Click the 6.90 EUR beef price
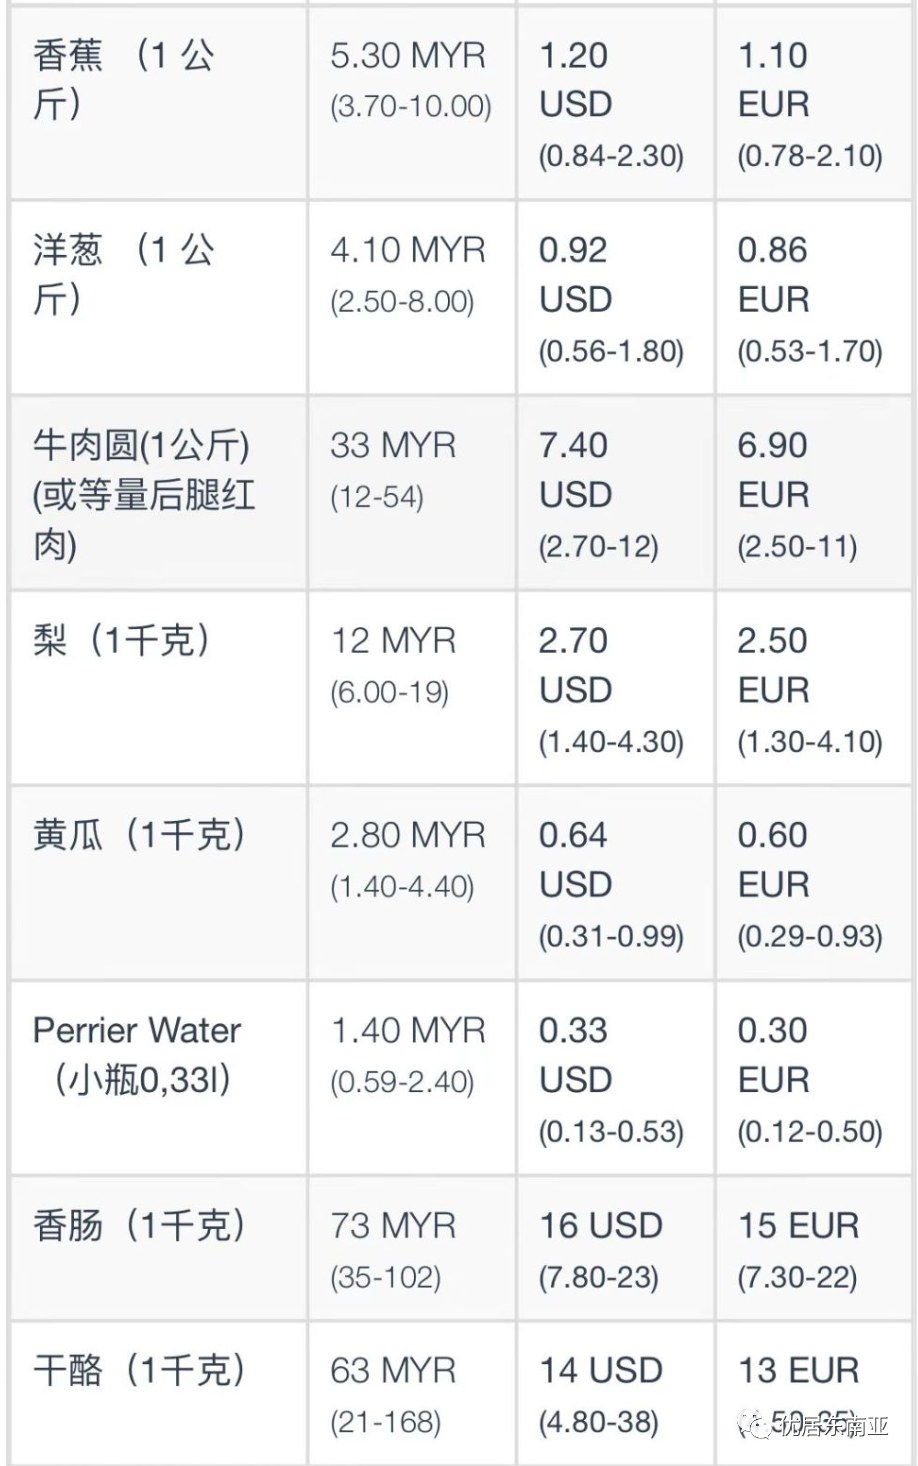Screen dimensions: 918x1466 [773, 469]
